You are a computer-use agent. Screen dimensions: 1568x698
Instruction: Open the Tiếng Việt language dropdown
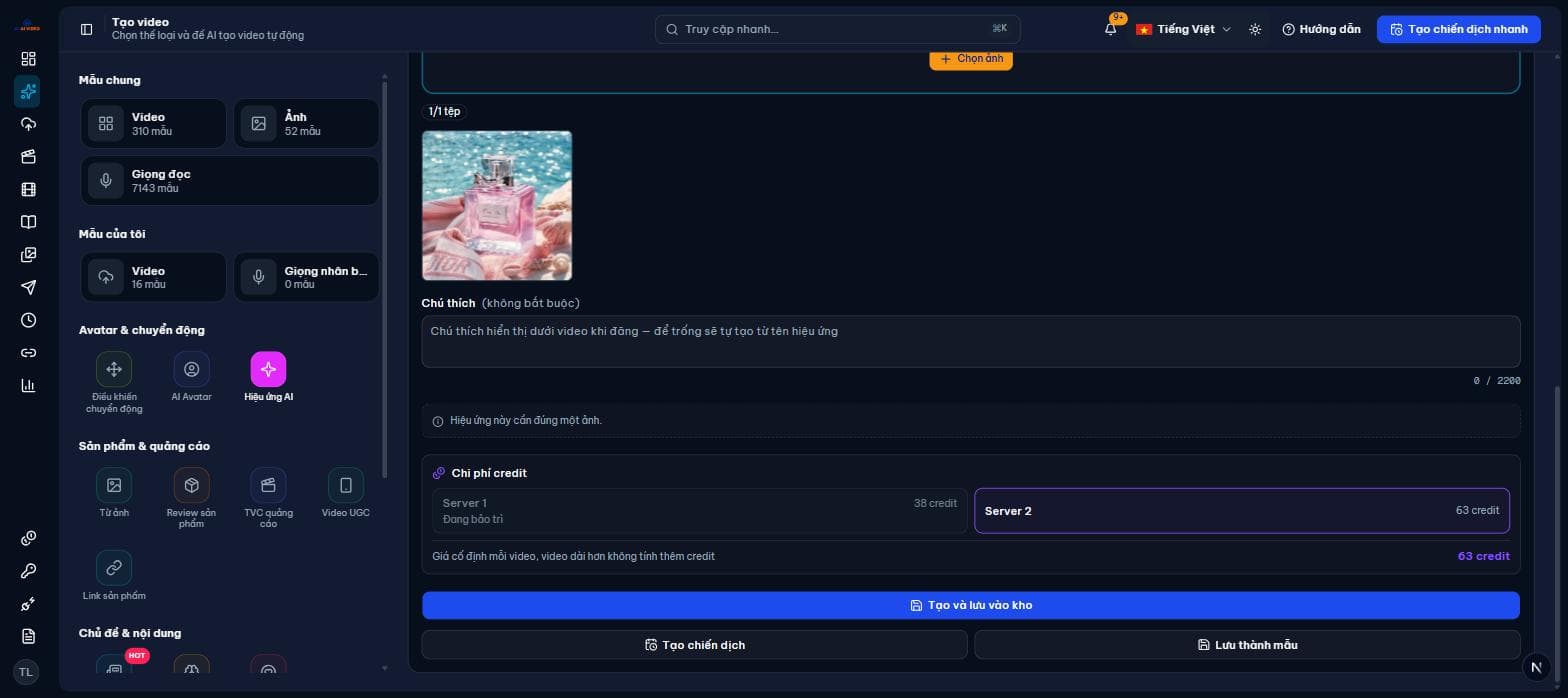tap(1183, 29)
